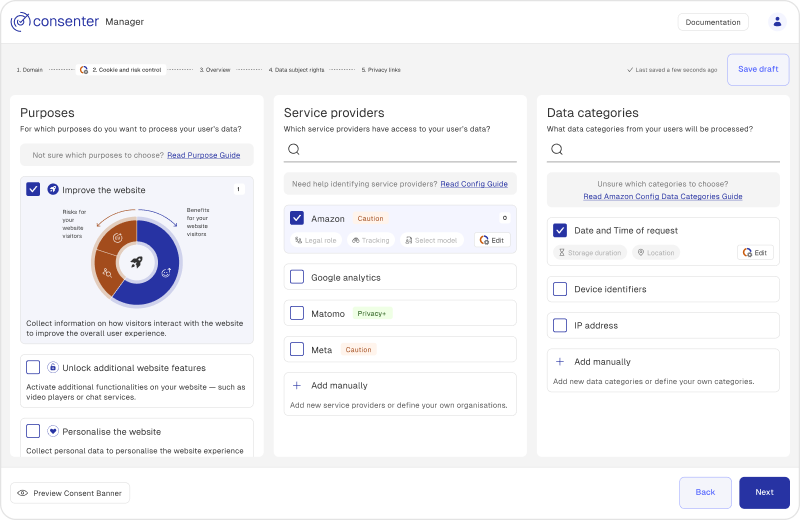The image size is (800, 520).
Task: Click the consenter logo icon
Action: click(20, 21)
